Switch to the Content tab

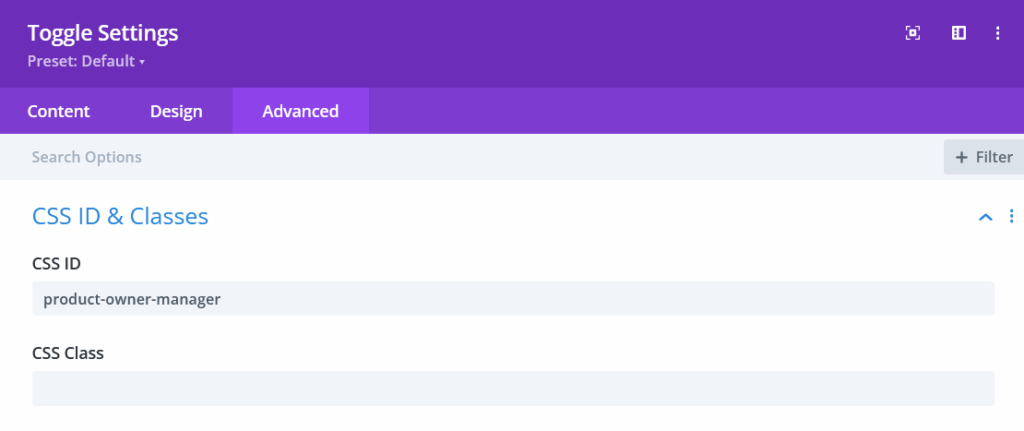tap(58, 111)
